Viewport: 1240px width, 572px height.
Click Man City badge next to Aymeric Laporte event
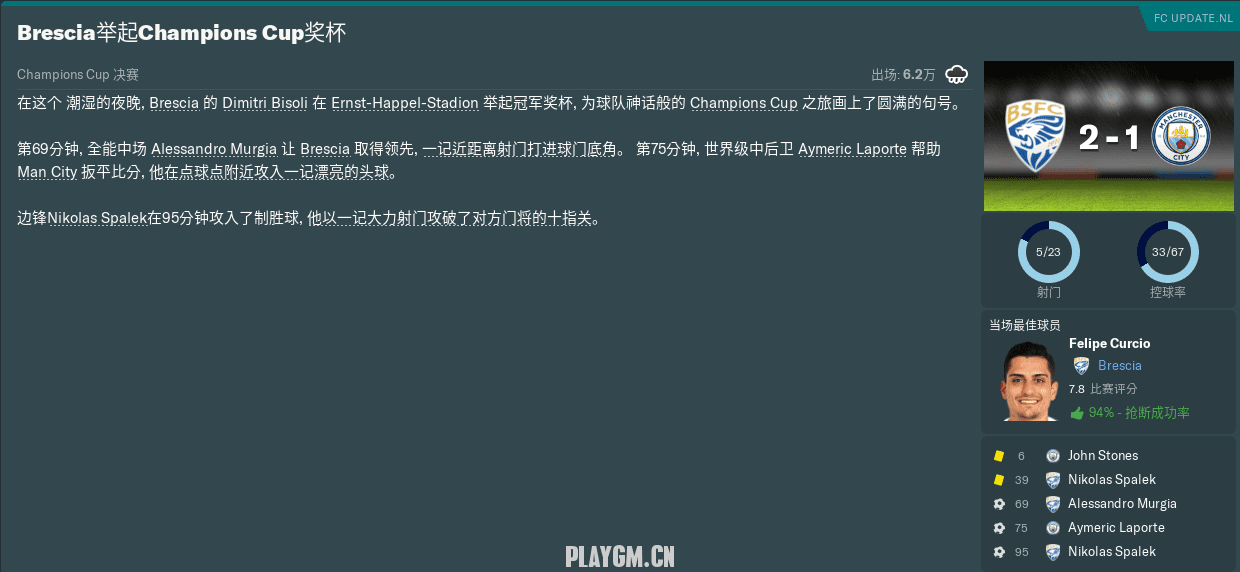(1052, 528)
